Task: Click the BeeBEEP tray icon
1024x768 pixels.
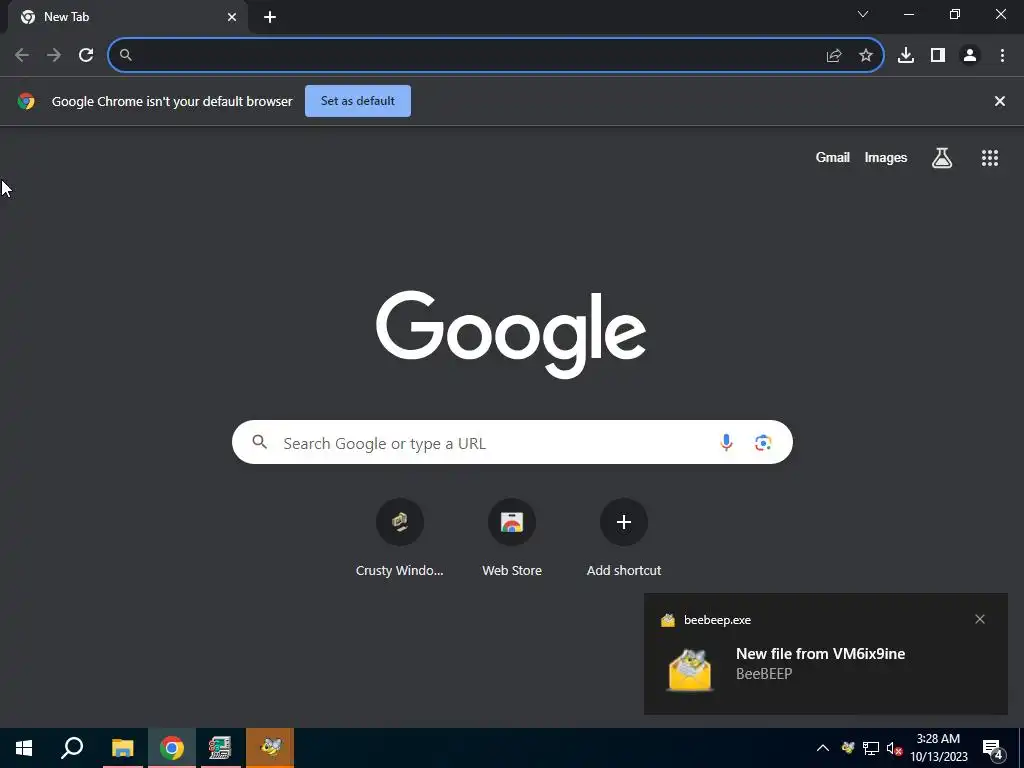Action: (x=848, y=748)
